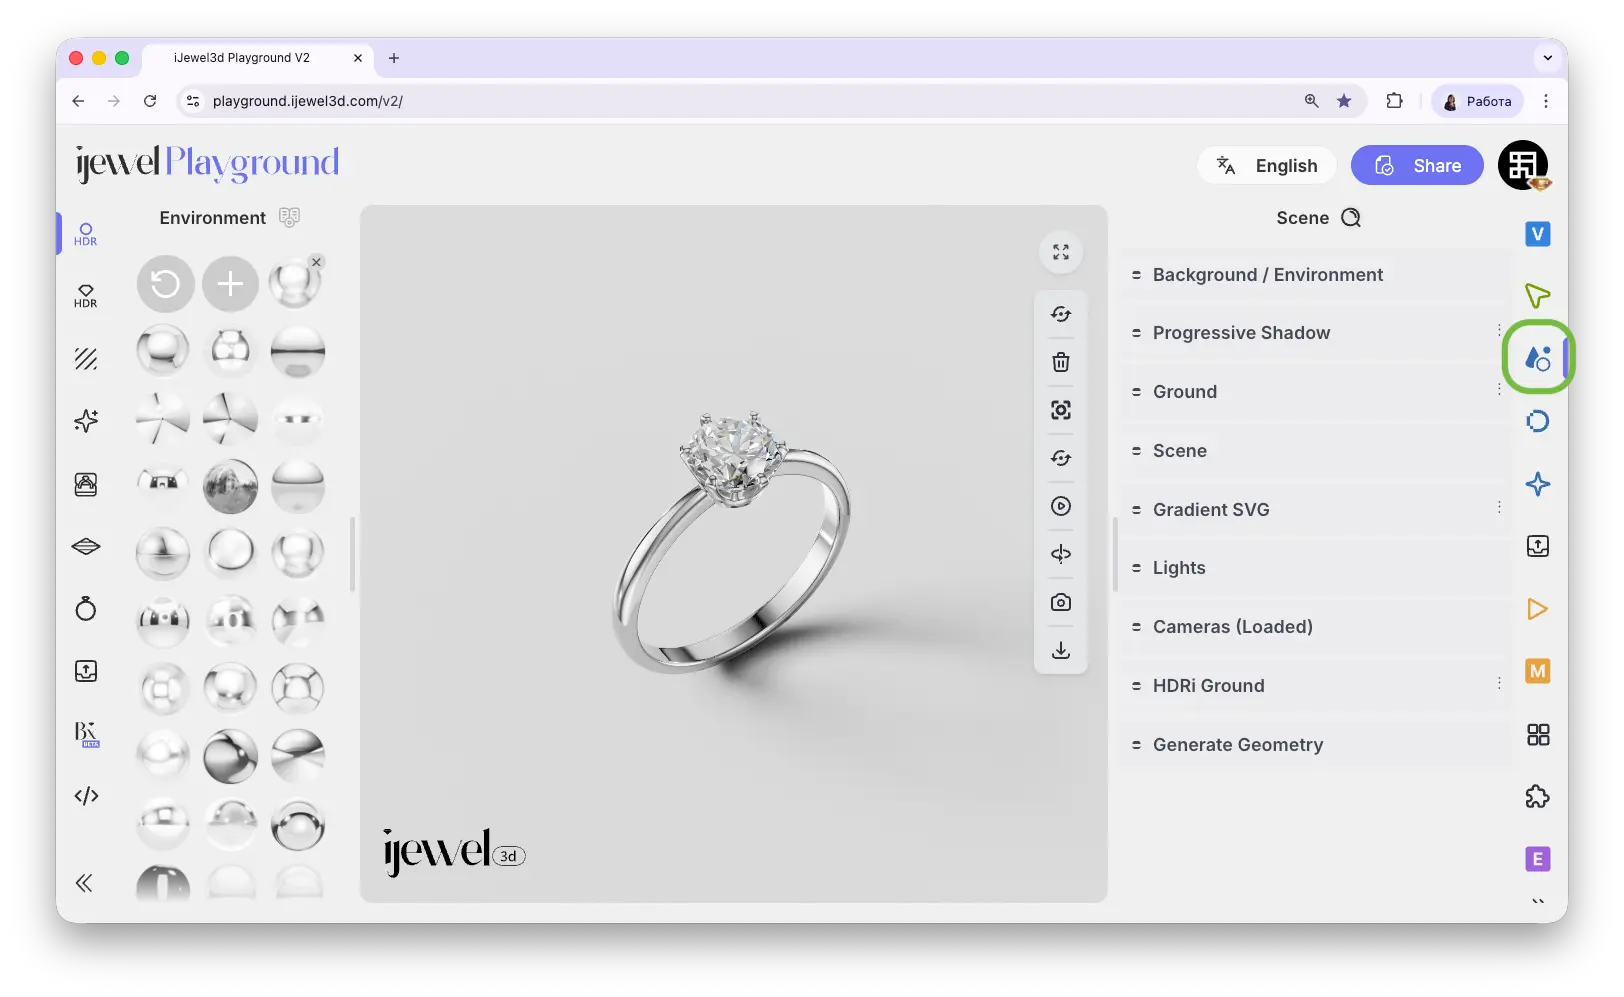This screenshot has width=1624, height=997.
Task: Take a snapshot with the camera icon
Action: (1061, 602)
